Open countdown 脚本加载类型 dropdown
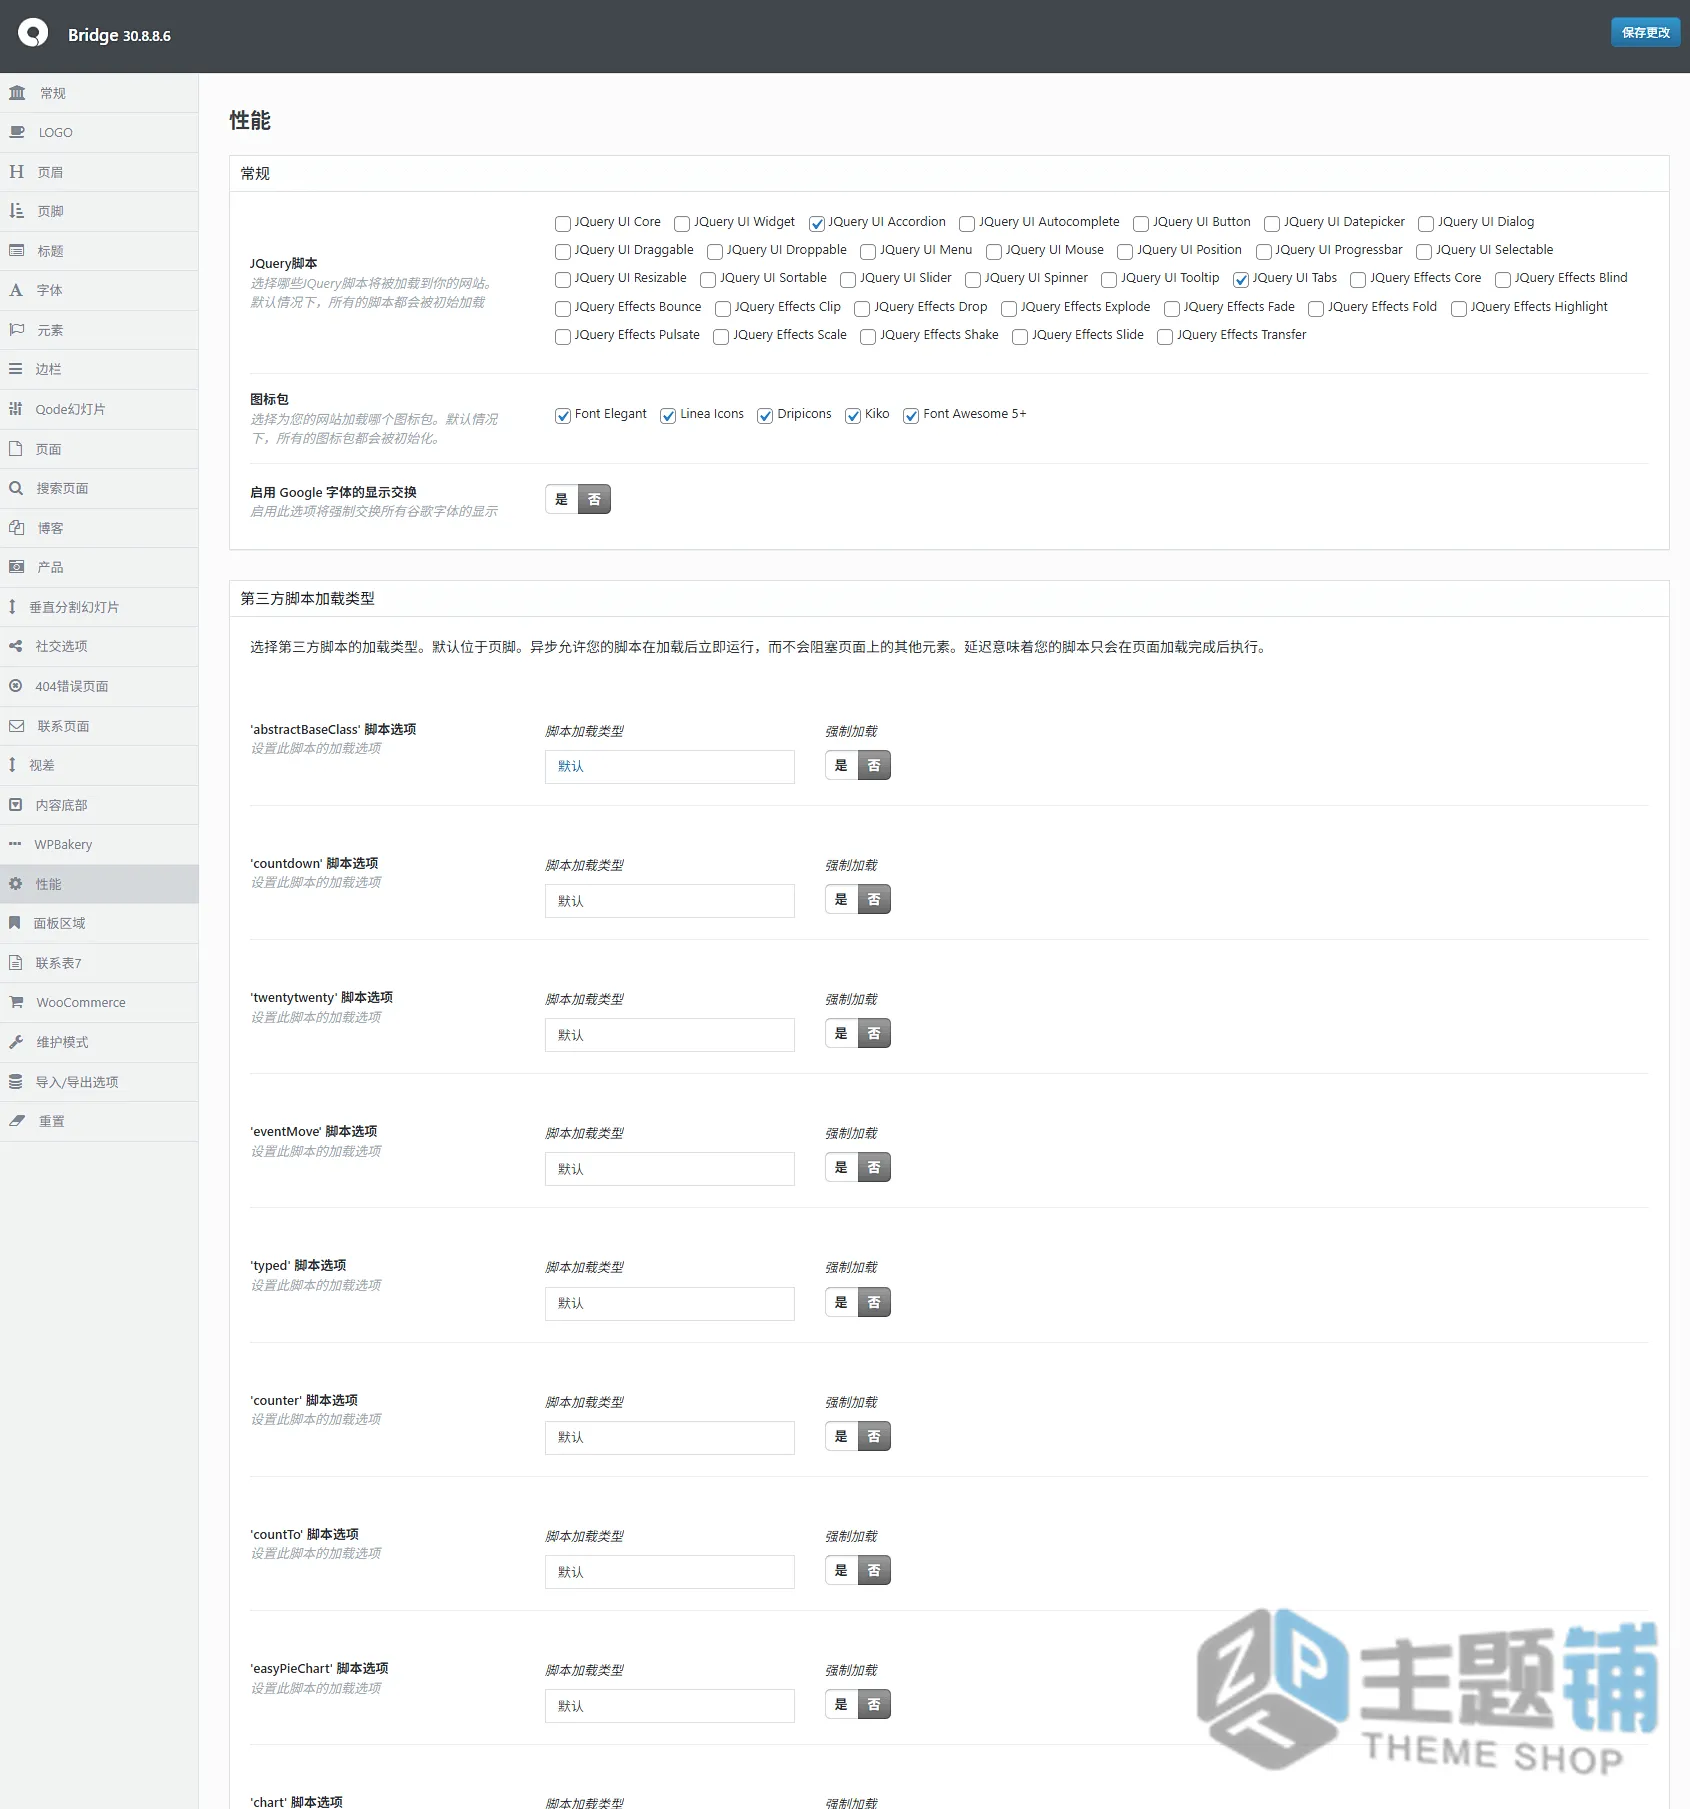Image resolution: width=1690 pixels, height=1809 pixels. 670,901
